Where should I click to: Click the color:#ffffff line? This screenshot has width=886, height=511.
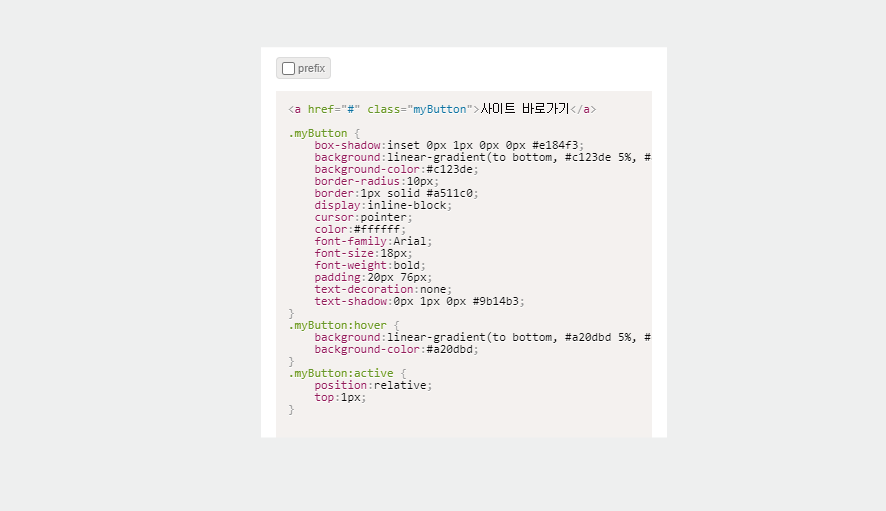360,229
